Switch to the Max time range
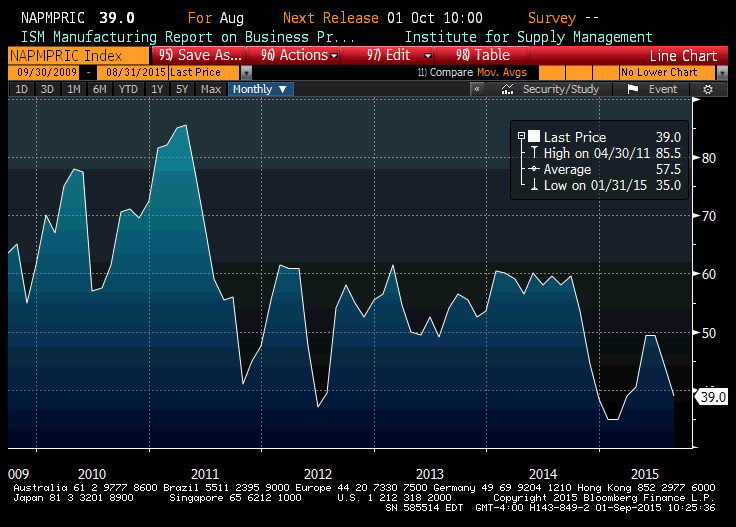Screen dimensions: 736x527 [x=211, y=89]
